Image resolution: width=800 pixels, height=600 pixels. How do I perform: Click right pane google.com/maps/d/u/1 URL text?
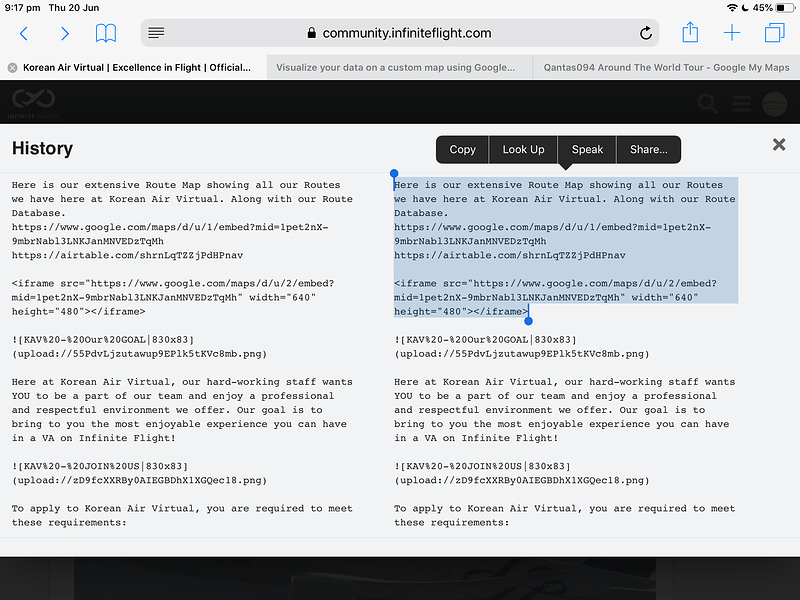tap(553, 234)
